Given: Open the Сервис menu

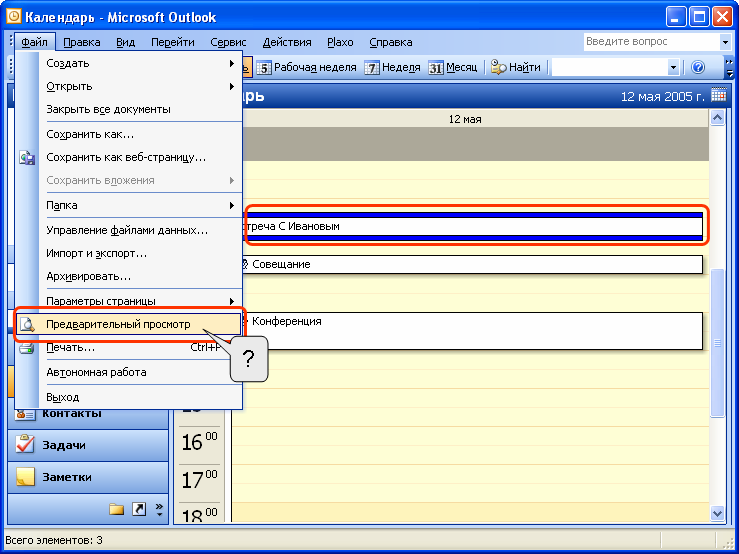Looking at the screenshot, I should pyautogui.click(x=228, y=42).
